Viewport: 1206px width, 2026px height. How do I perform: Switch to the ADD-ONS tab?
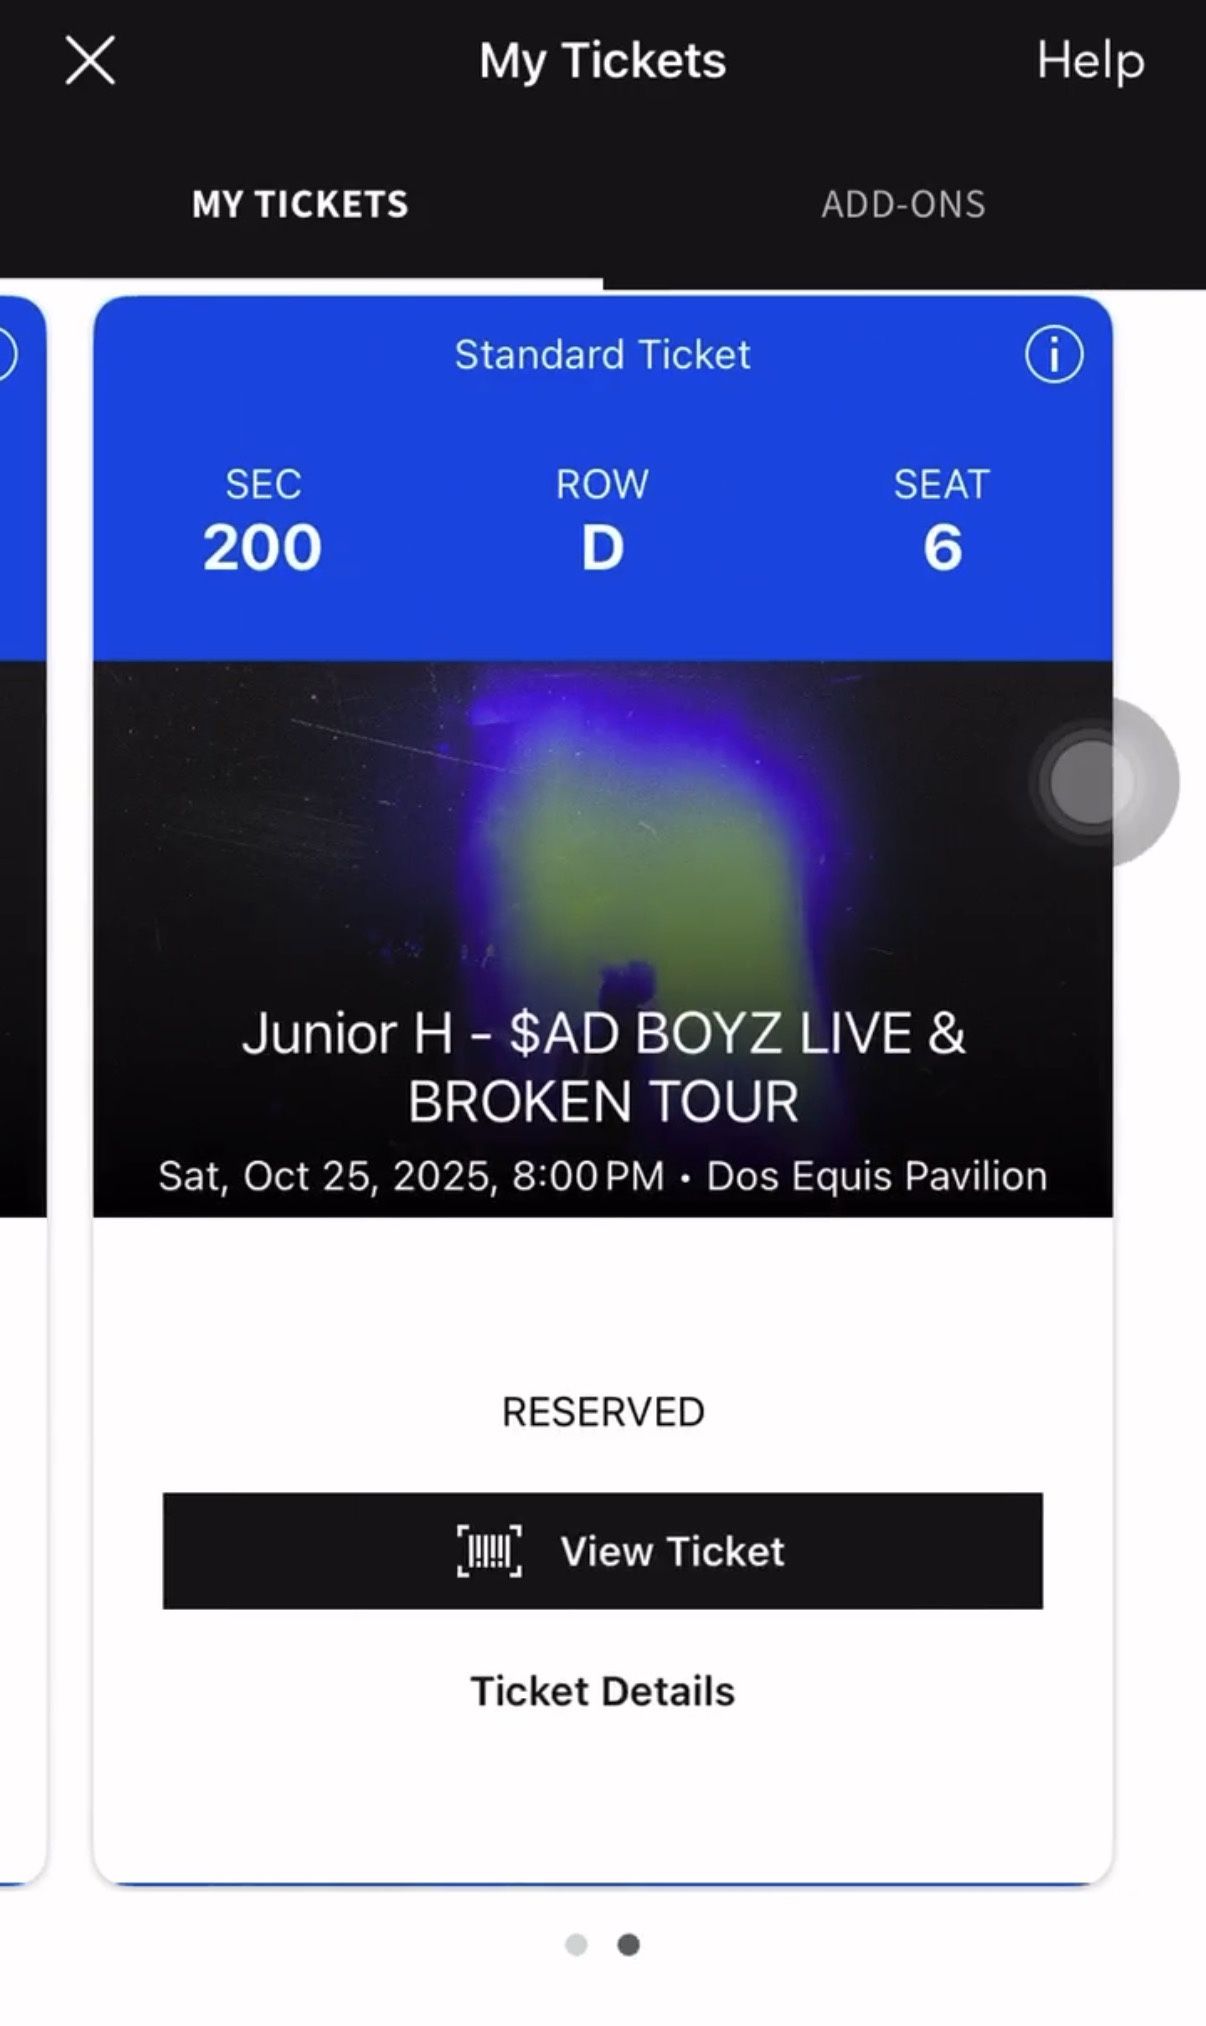pos(903,205)
